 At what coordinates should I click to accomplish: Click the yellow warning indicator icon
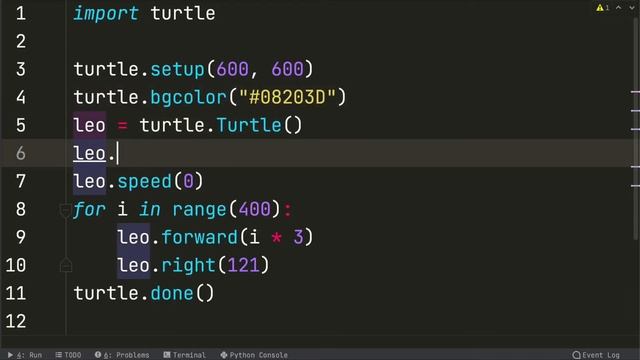pos(600,8)
